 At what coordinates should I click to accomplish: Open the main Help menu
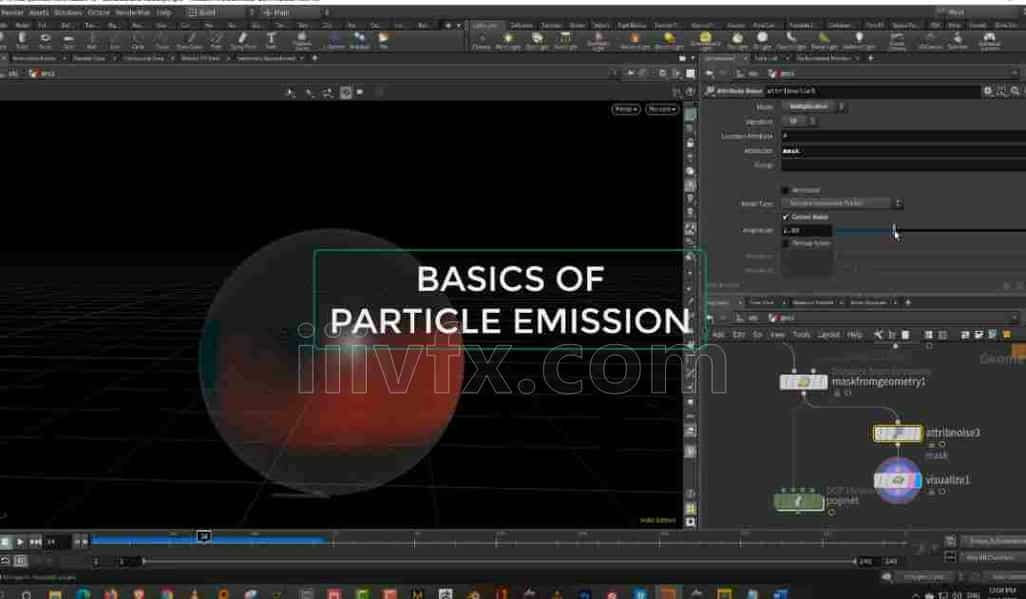(164, 12)
